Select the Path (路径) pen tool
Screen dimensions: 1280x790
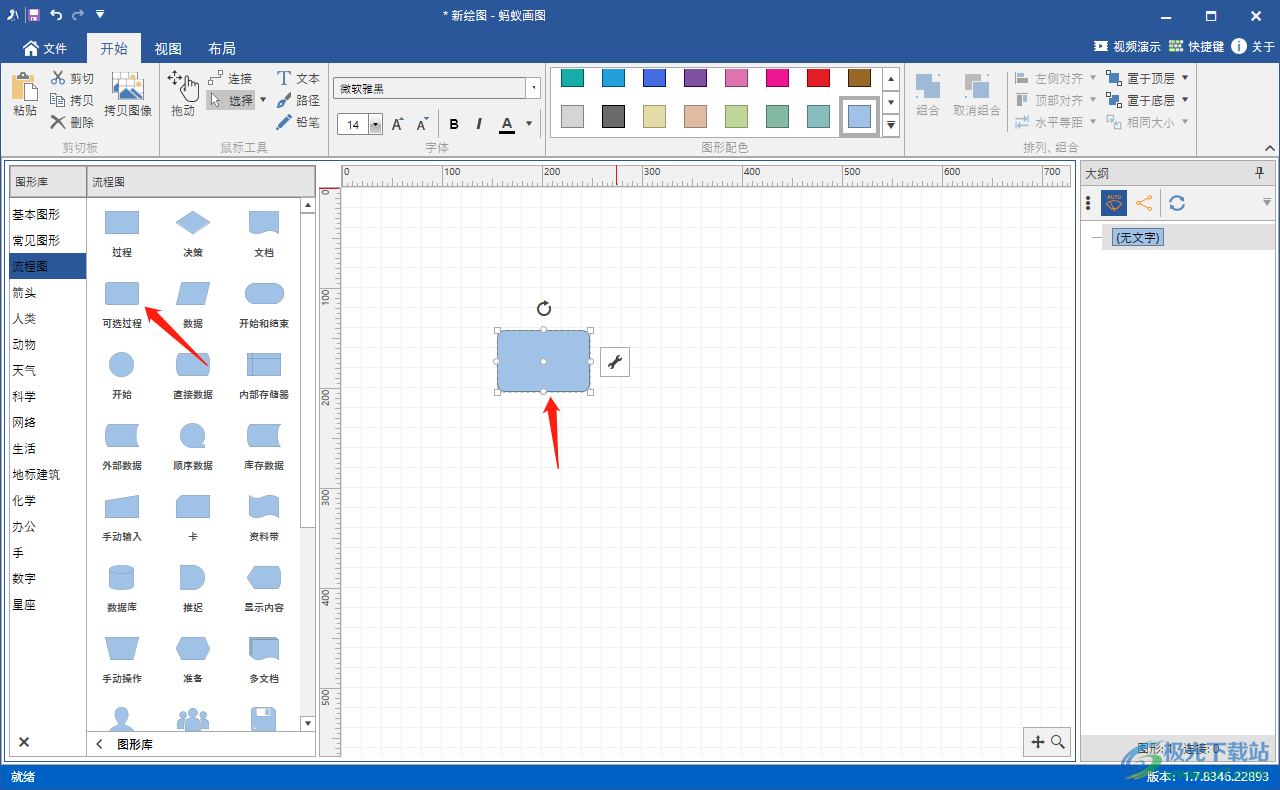(x=298, y=100)
